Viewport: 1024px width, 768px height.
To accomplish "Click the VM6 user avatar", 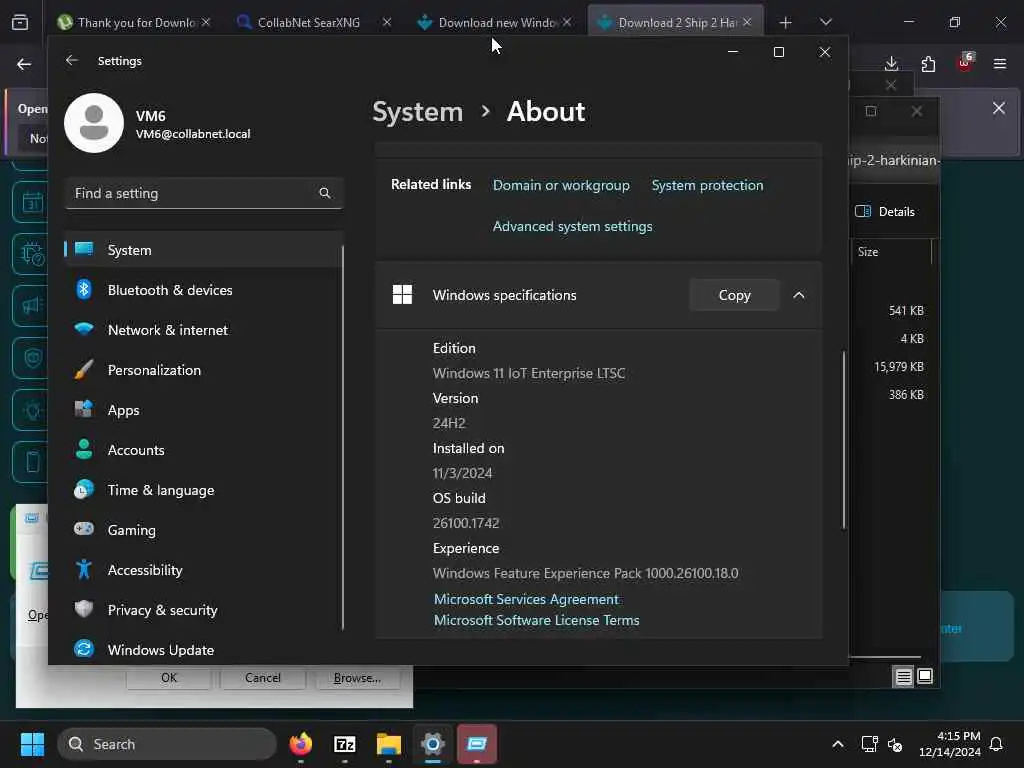I will [x=94, y=123].
